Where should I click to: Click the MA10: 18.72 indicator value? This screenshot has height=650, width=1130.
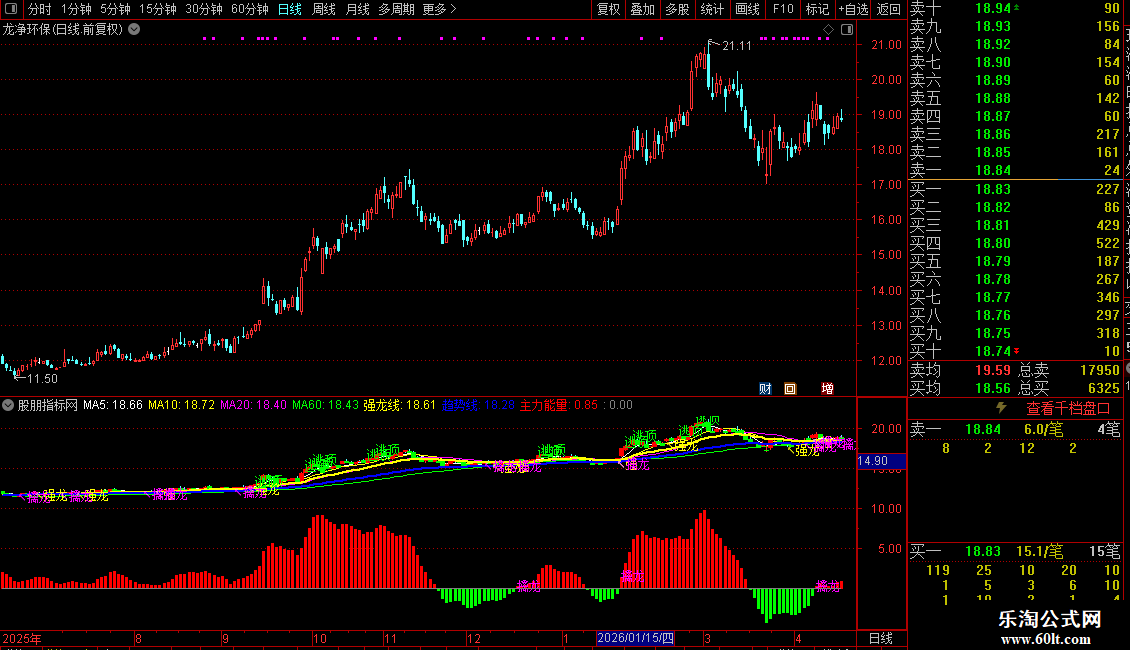182,405
